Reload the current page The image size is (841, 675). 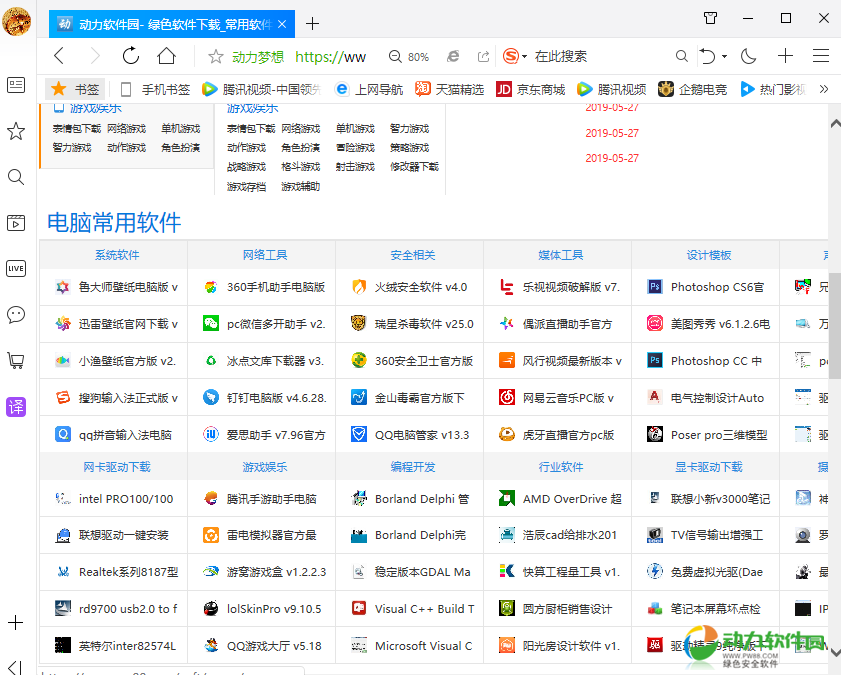(x=130, y=56)
